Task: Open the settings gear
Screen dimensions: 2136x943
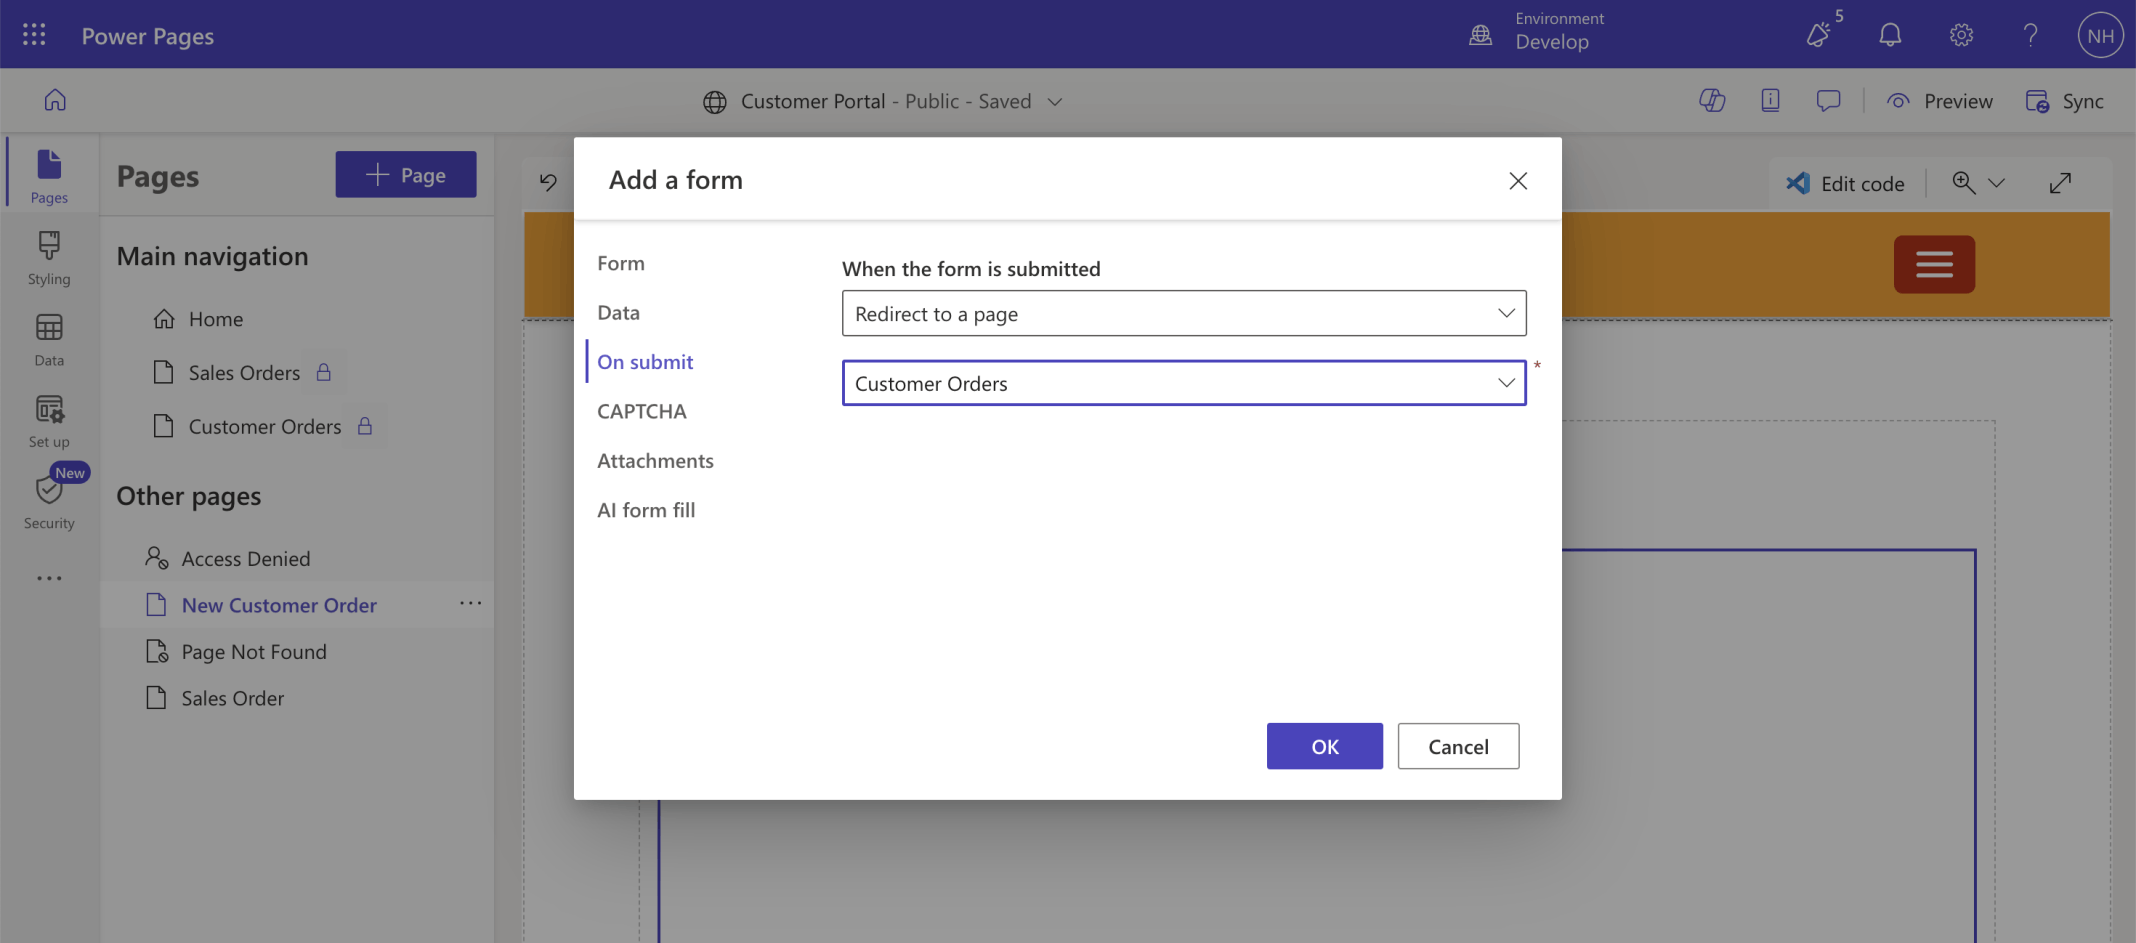Action: (x=1961, y=35)
